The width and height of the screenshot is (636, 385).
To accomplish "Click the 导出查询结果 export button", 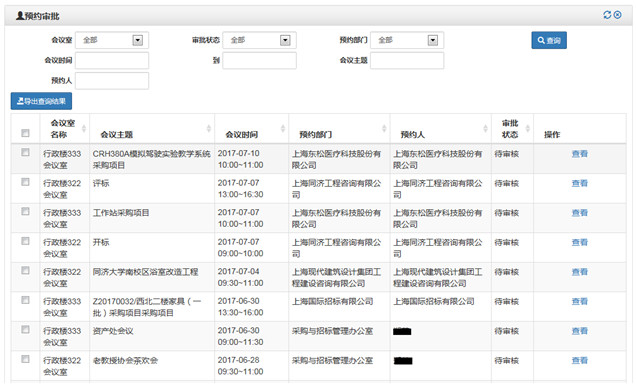I will coord(41,101).
